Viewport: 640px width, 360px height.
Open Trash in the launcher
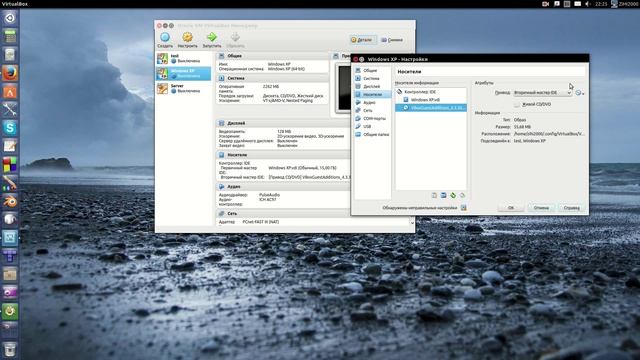coord(10,349)
